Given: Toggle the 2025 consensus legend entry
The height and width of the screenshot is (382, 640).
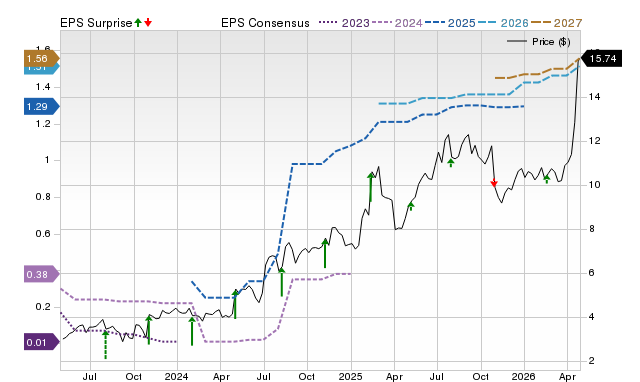Looking at the screenshot, I should point(450,23).
